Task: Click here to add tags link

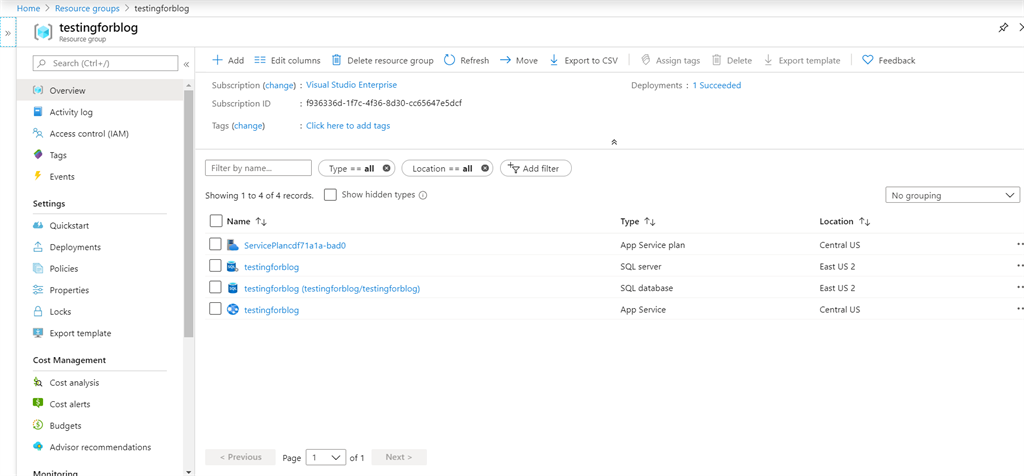Action: click(348, 125)
